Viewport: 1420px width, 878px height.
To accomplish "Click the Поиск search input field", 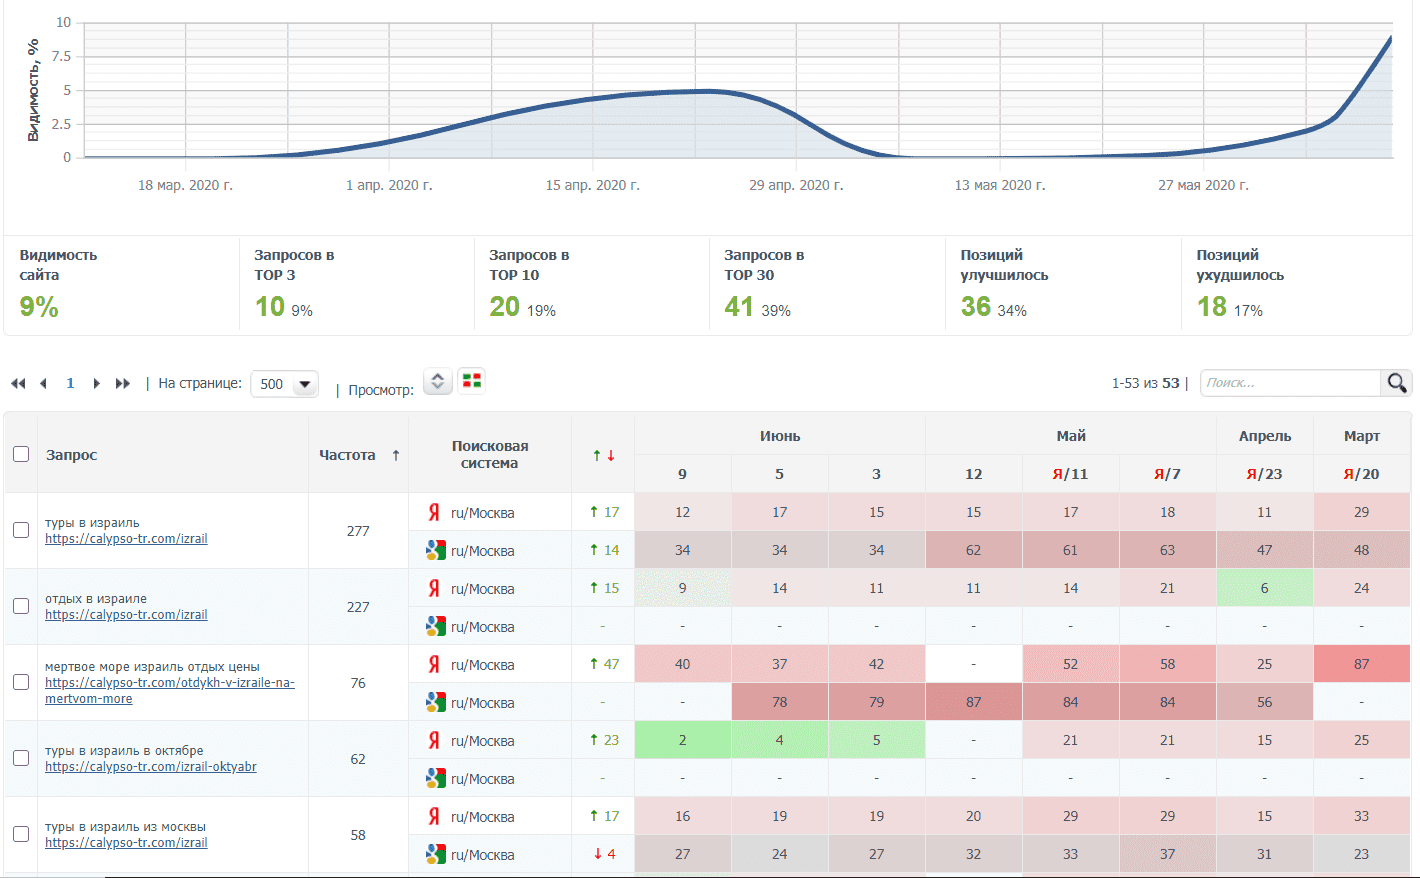I will tap(1290, 383).
